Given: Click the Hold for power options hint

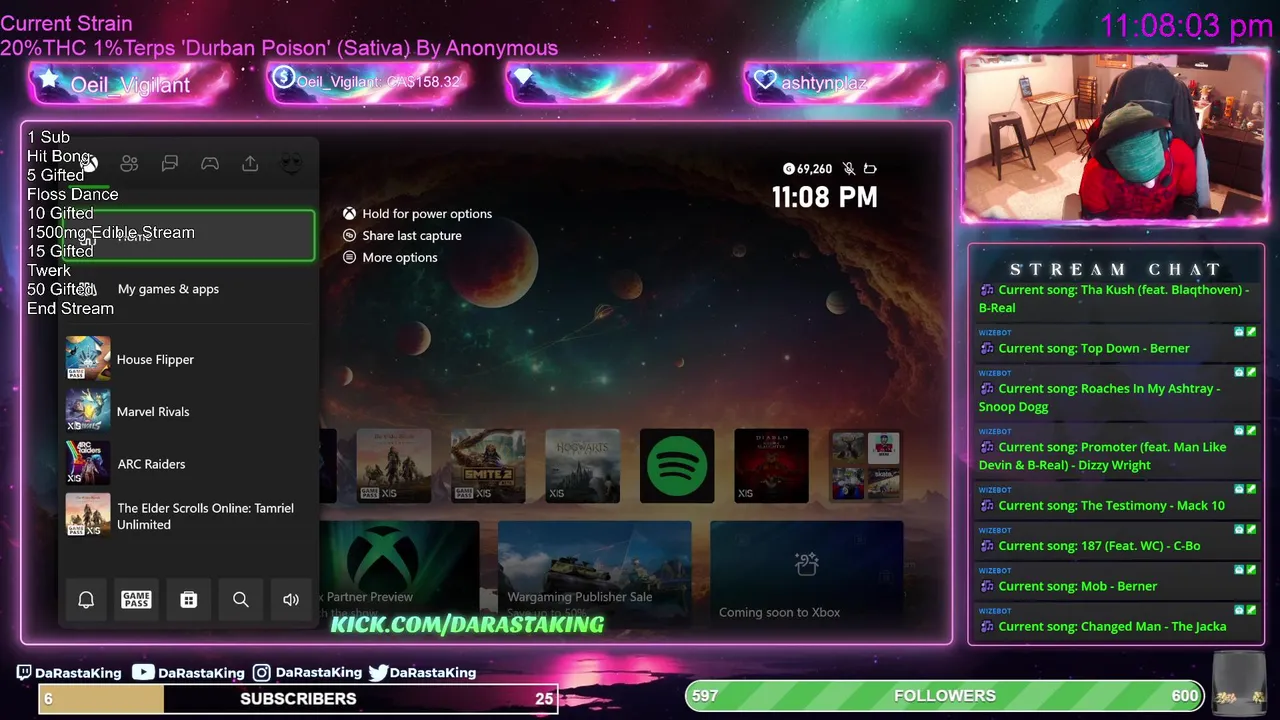Looking at the screenshot, I should pyautogui.click(x=417, y=214).
